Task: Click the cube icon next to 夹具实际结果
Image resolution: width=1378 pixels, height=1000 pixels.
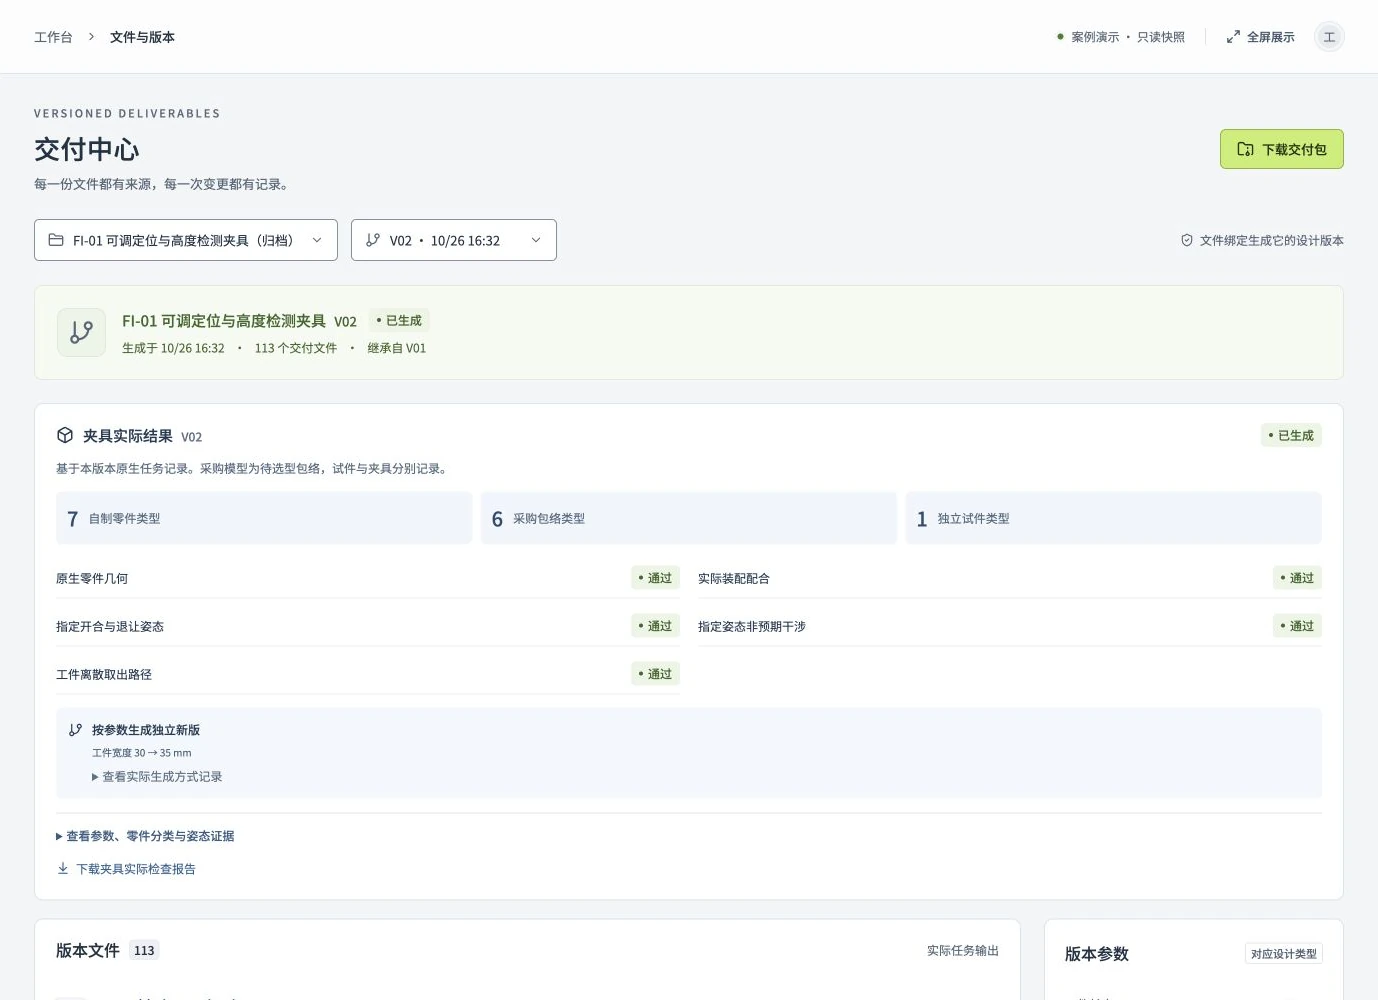Action: 65,435
